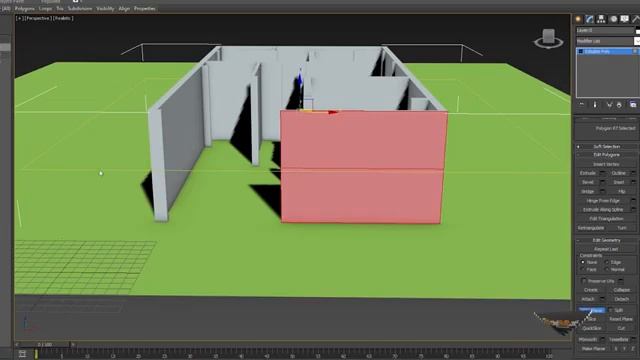Expand the Soft Selection rollout
The width and height of the screenshot is (640, 360).
coord(606,146)
